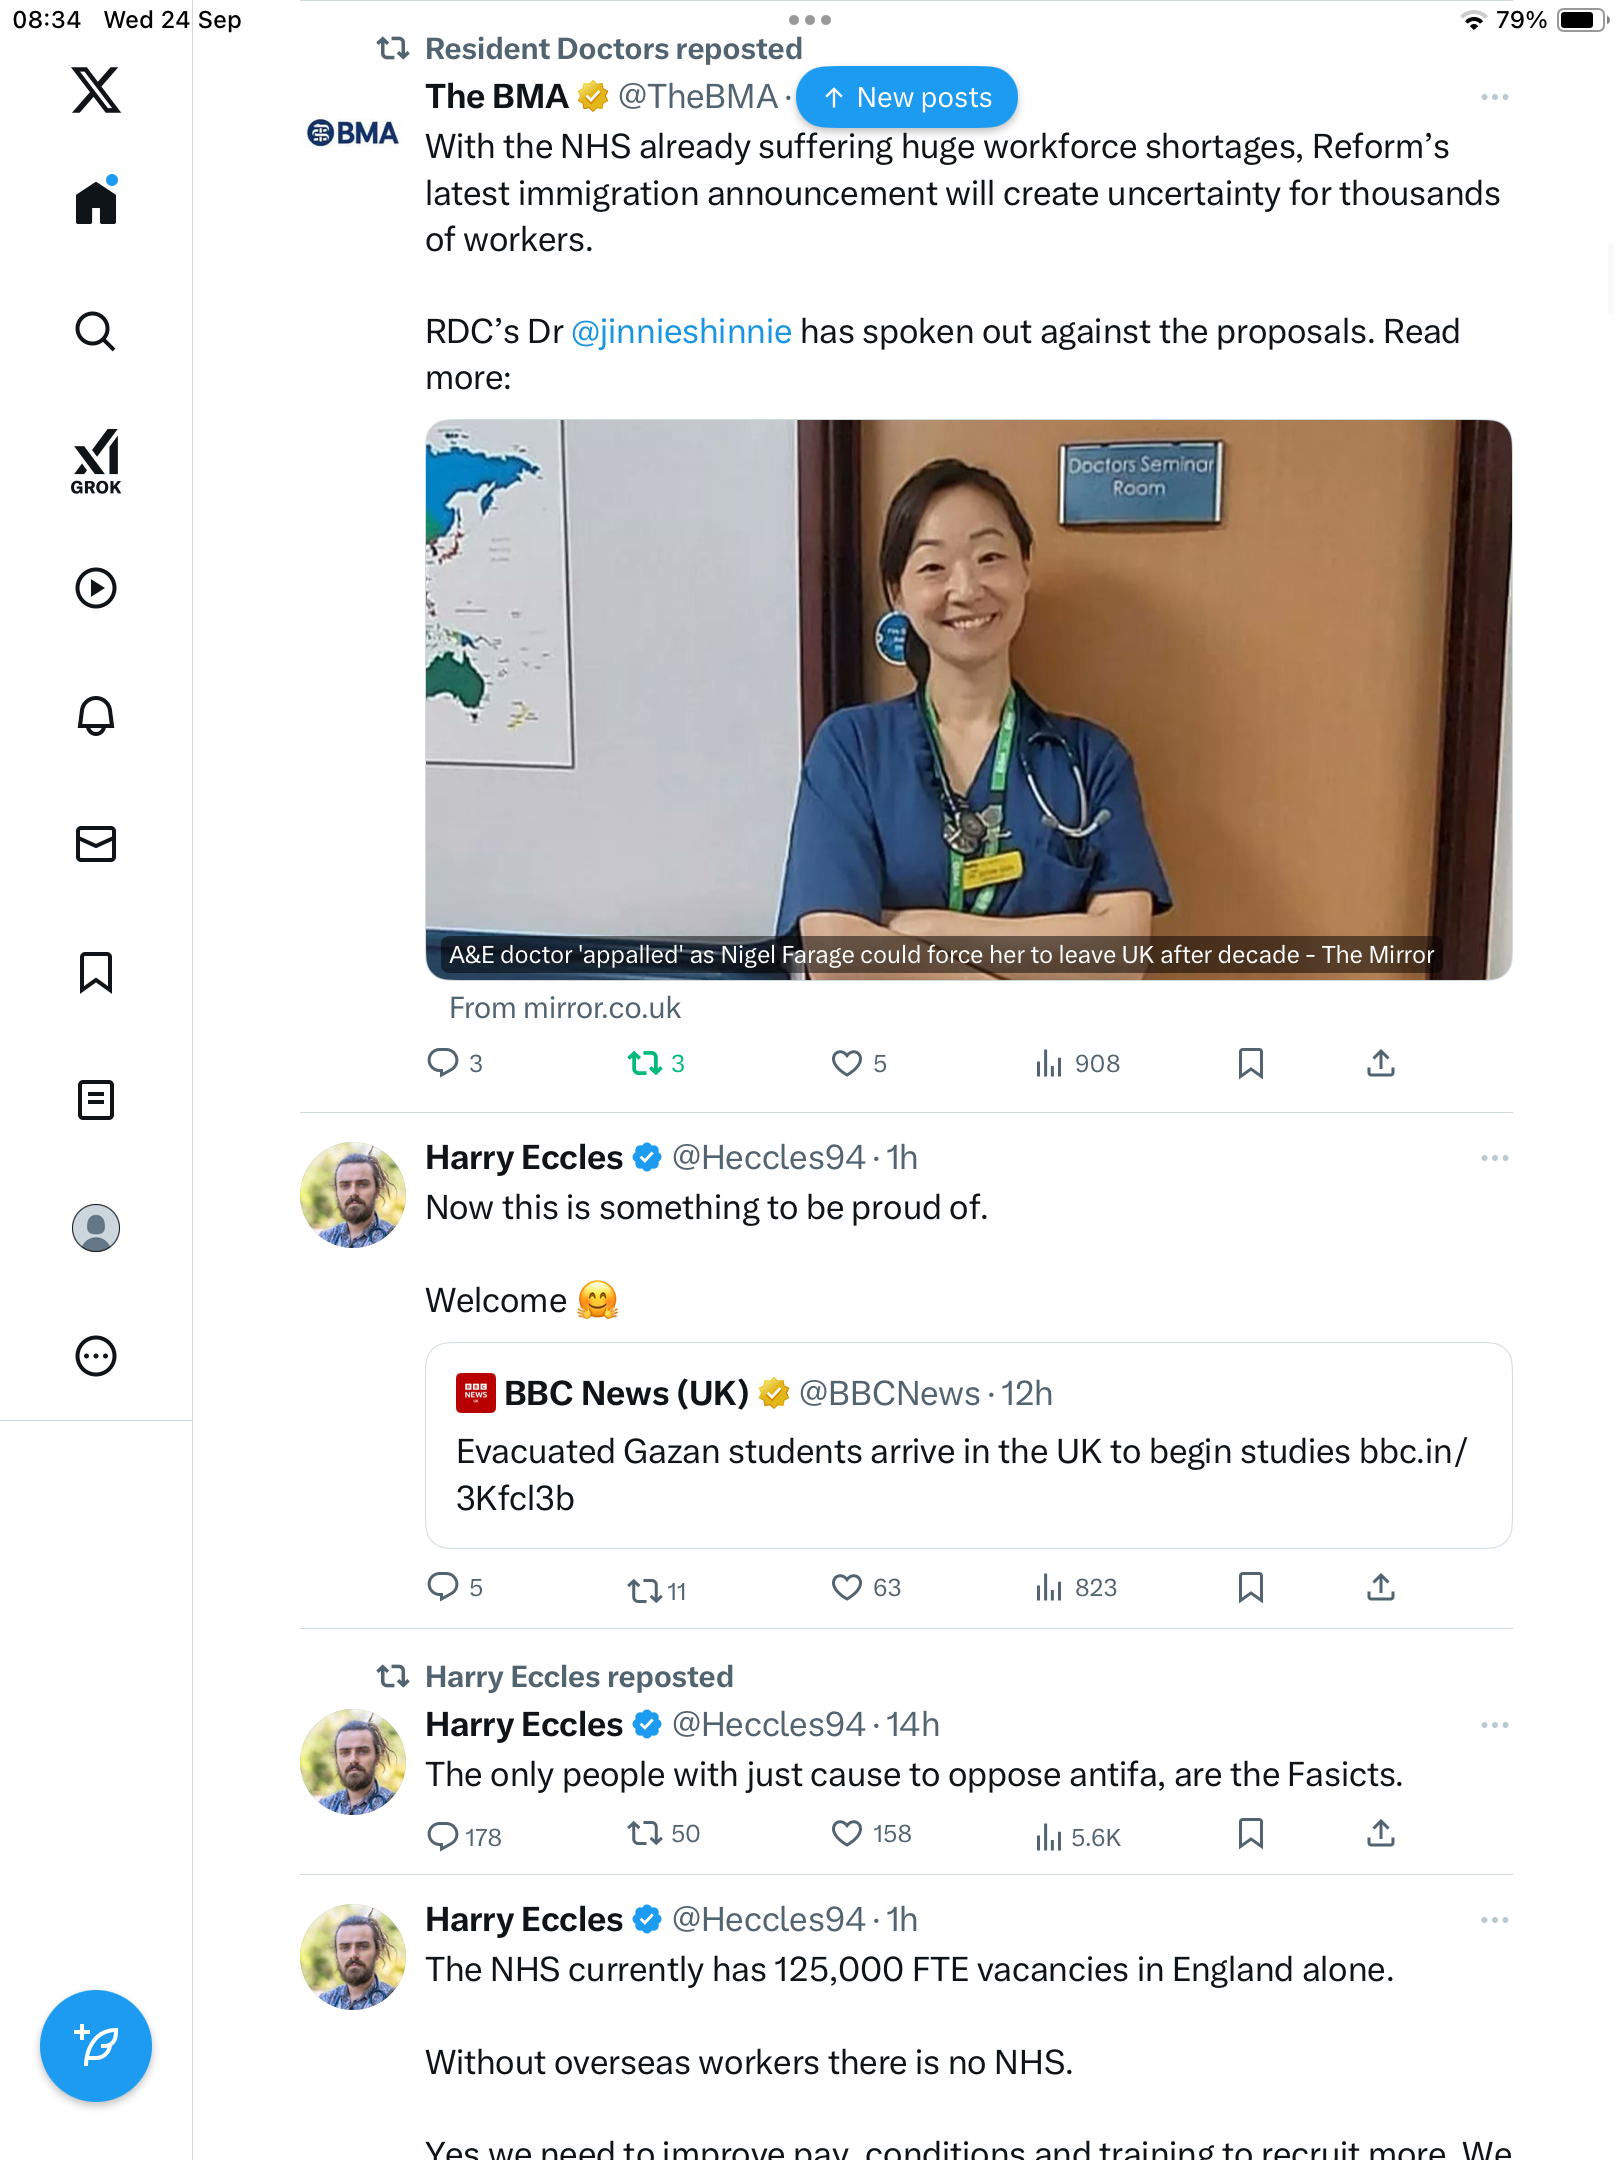Bookmark Harry Eccles' antifa post
Screen dimensions: 1620x2160
tap(1250, 1833)
